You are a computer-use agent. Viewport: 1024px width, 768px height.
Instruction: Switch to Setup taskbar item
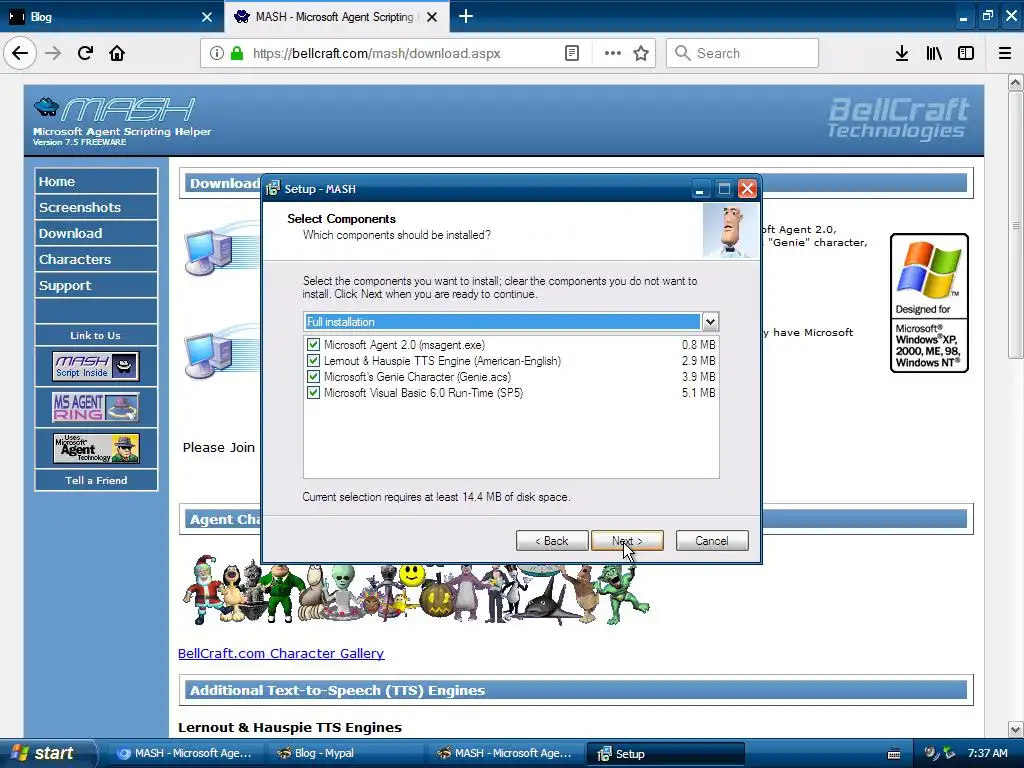[x=665, y=754]
